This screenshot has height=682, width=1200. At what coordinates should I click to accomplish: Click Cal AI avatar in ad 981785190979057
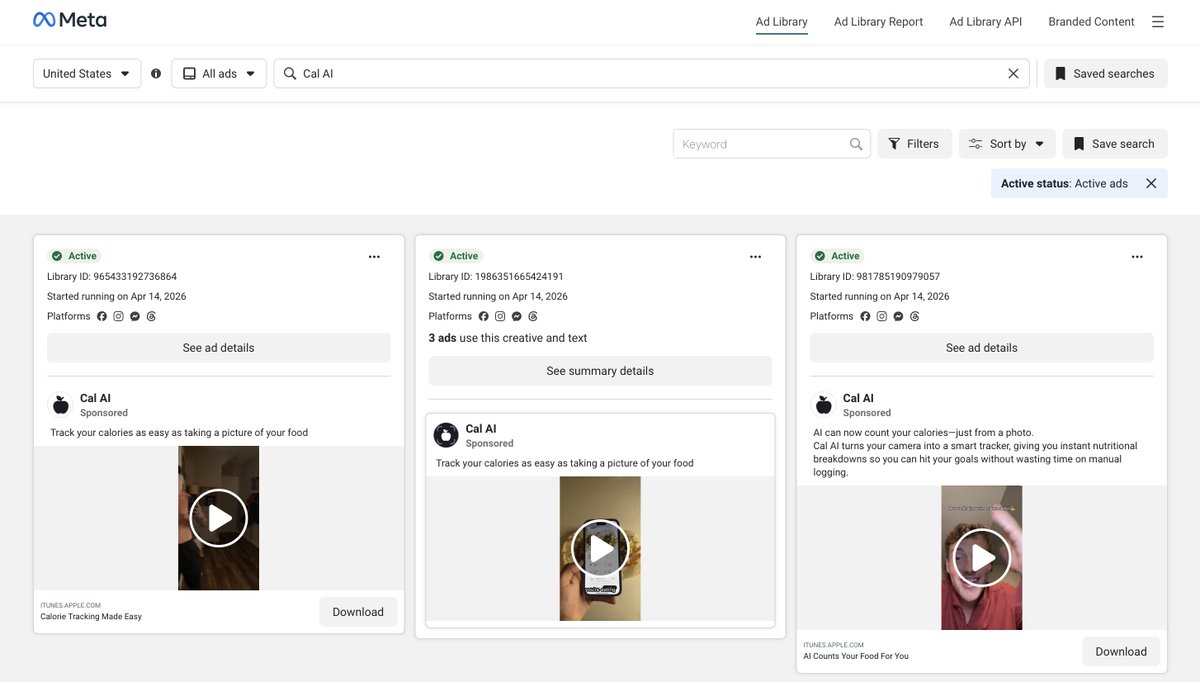[x=824, y=404]
